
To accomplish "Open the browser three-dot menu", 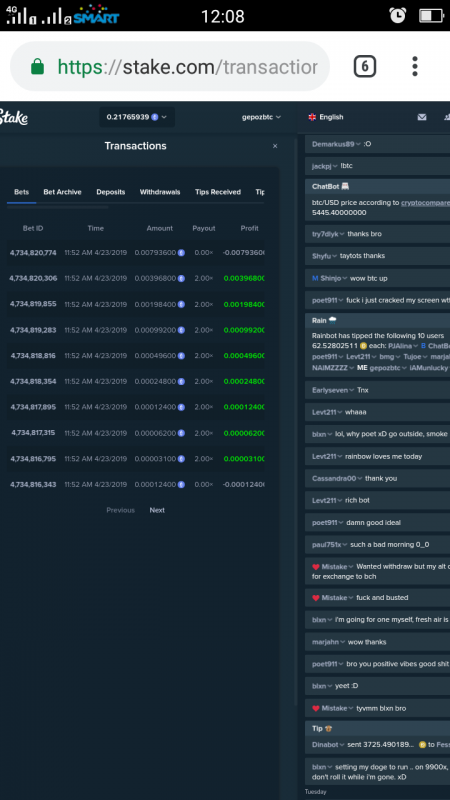I will tap(415, 66).
